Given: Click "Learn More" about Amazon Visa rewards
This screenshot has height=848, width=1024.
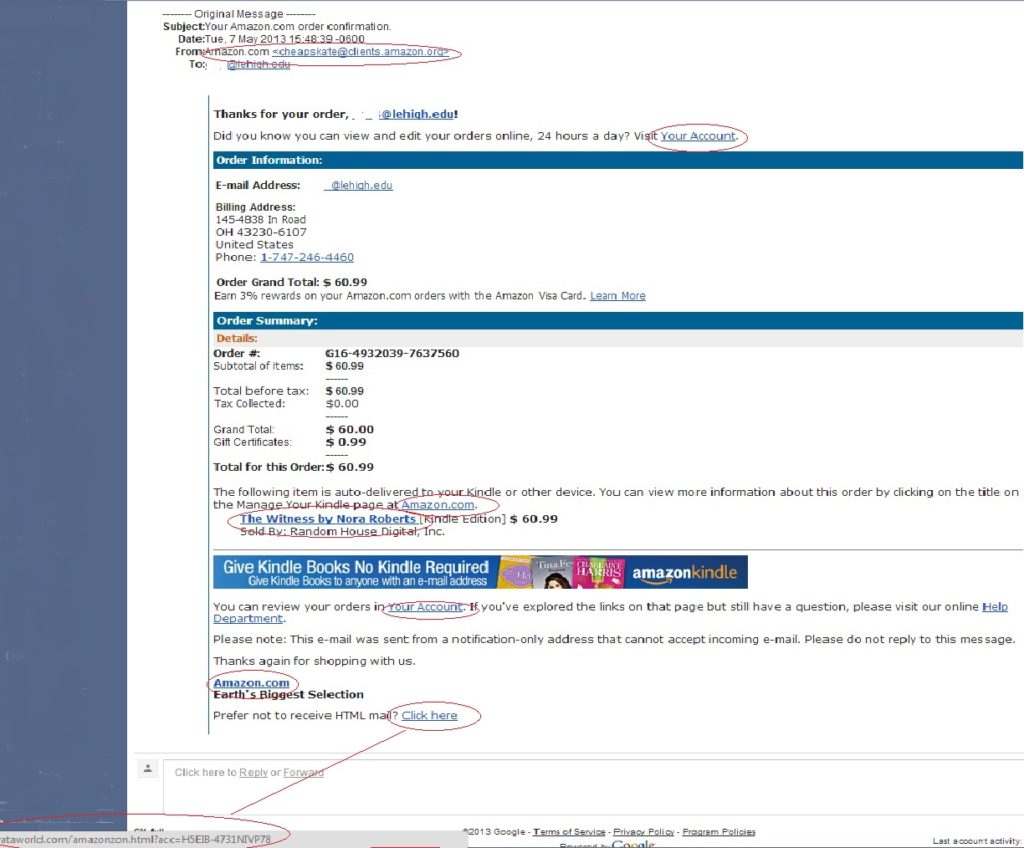Looking at the screenshot, I should point(617,295).
